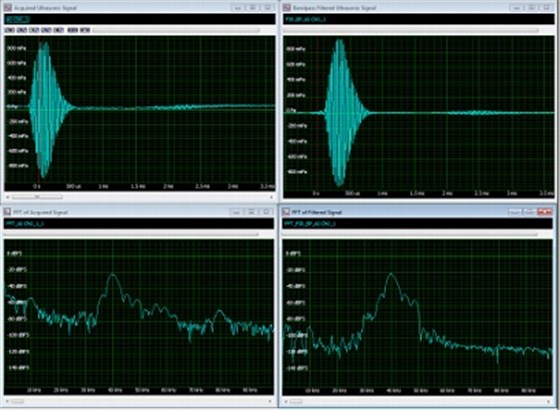Viewport: 560px width, 410px height.
Task: Click scroll-right arrow under Acquired Ultrasonic Signal plot
Action: [x=272, y=197]
